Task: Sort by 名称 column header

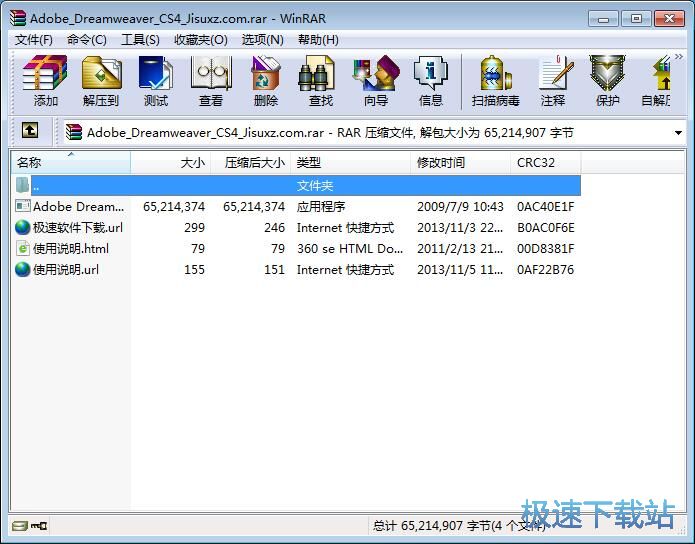Action: 71,162
